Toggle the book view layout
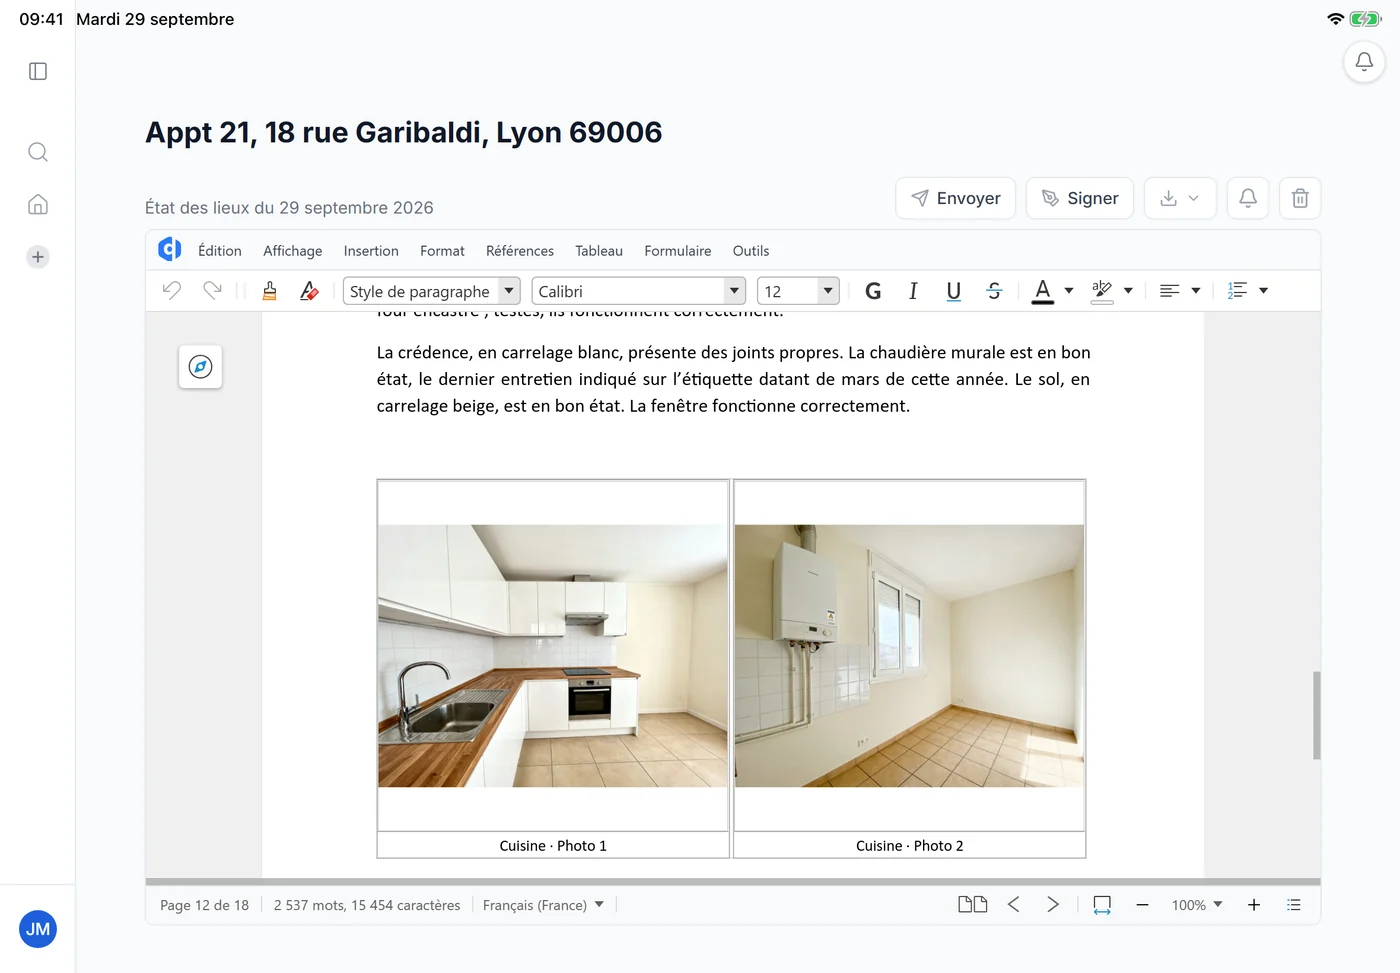The width and height of the screenshot is (1400, 973). [x=973, y=905]
